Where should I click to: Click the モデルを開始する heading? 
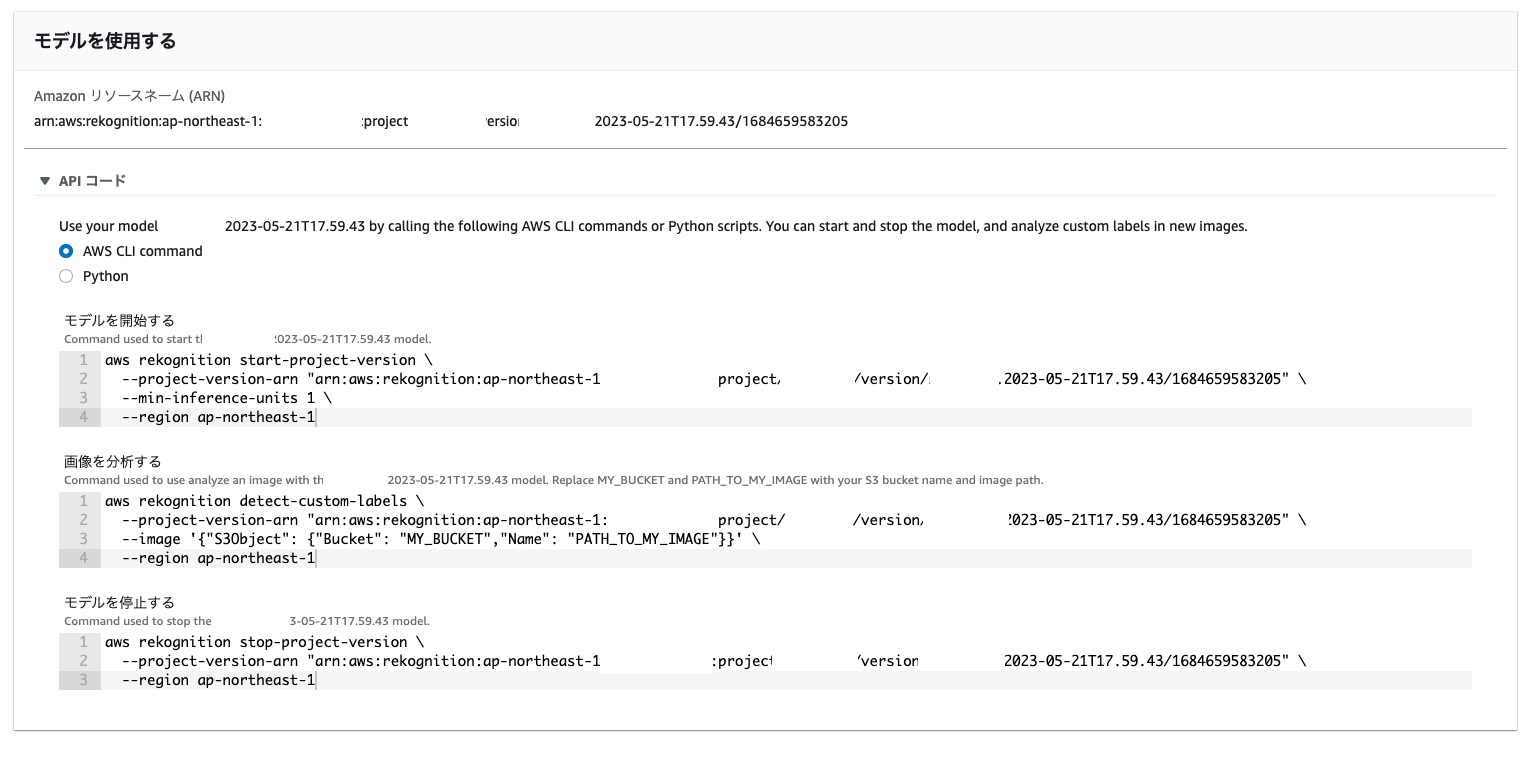pyautogui.click(x=119, y=320)
